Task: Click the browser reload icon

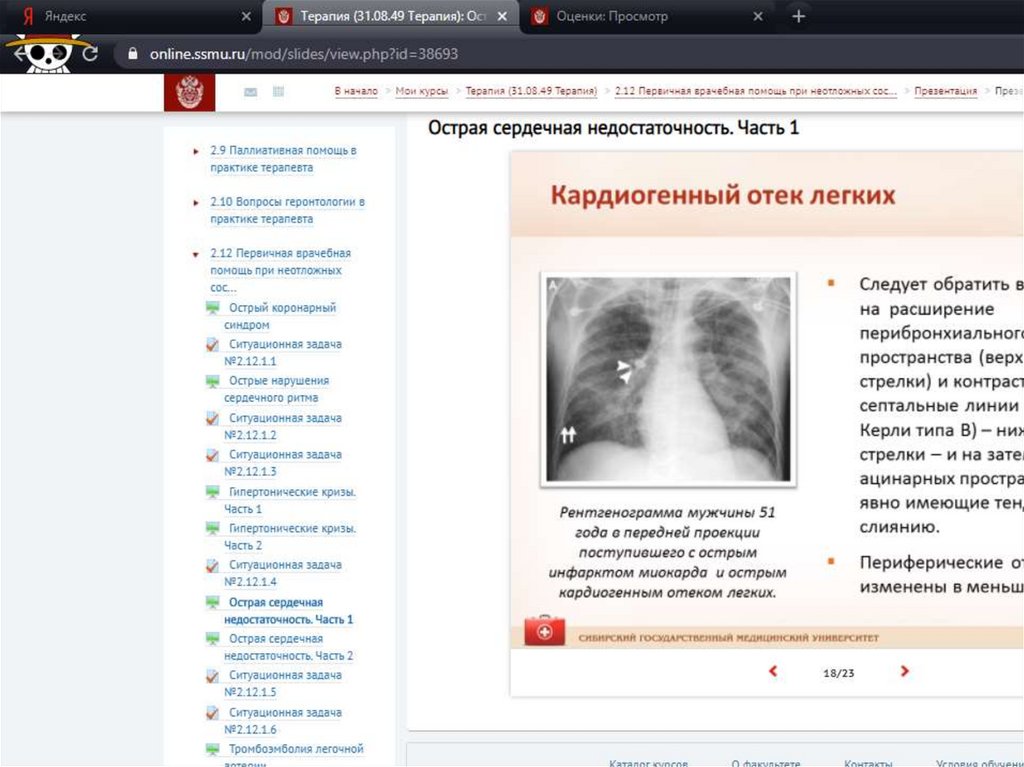Action: point(90,54)
